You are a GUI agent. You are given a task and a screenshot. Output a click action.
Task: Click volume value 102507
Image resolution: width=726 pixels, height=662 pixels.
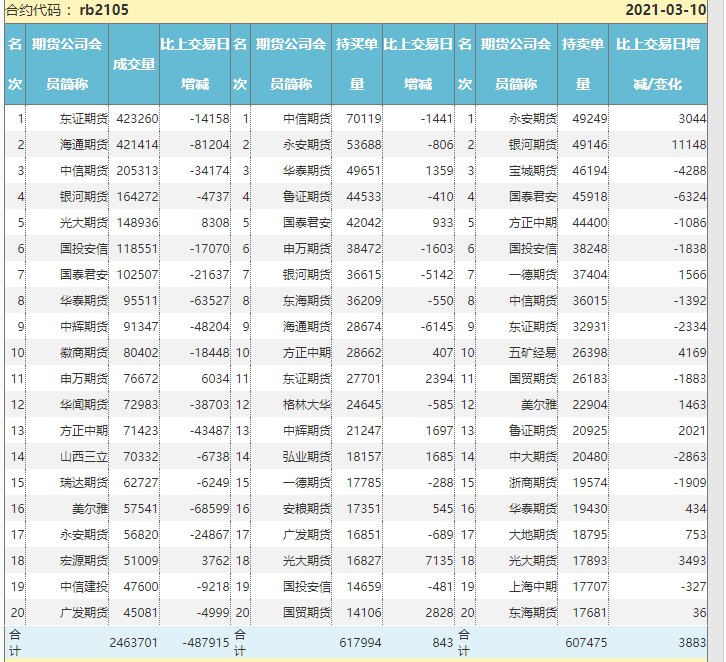138,275
